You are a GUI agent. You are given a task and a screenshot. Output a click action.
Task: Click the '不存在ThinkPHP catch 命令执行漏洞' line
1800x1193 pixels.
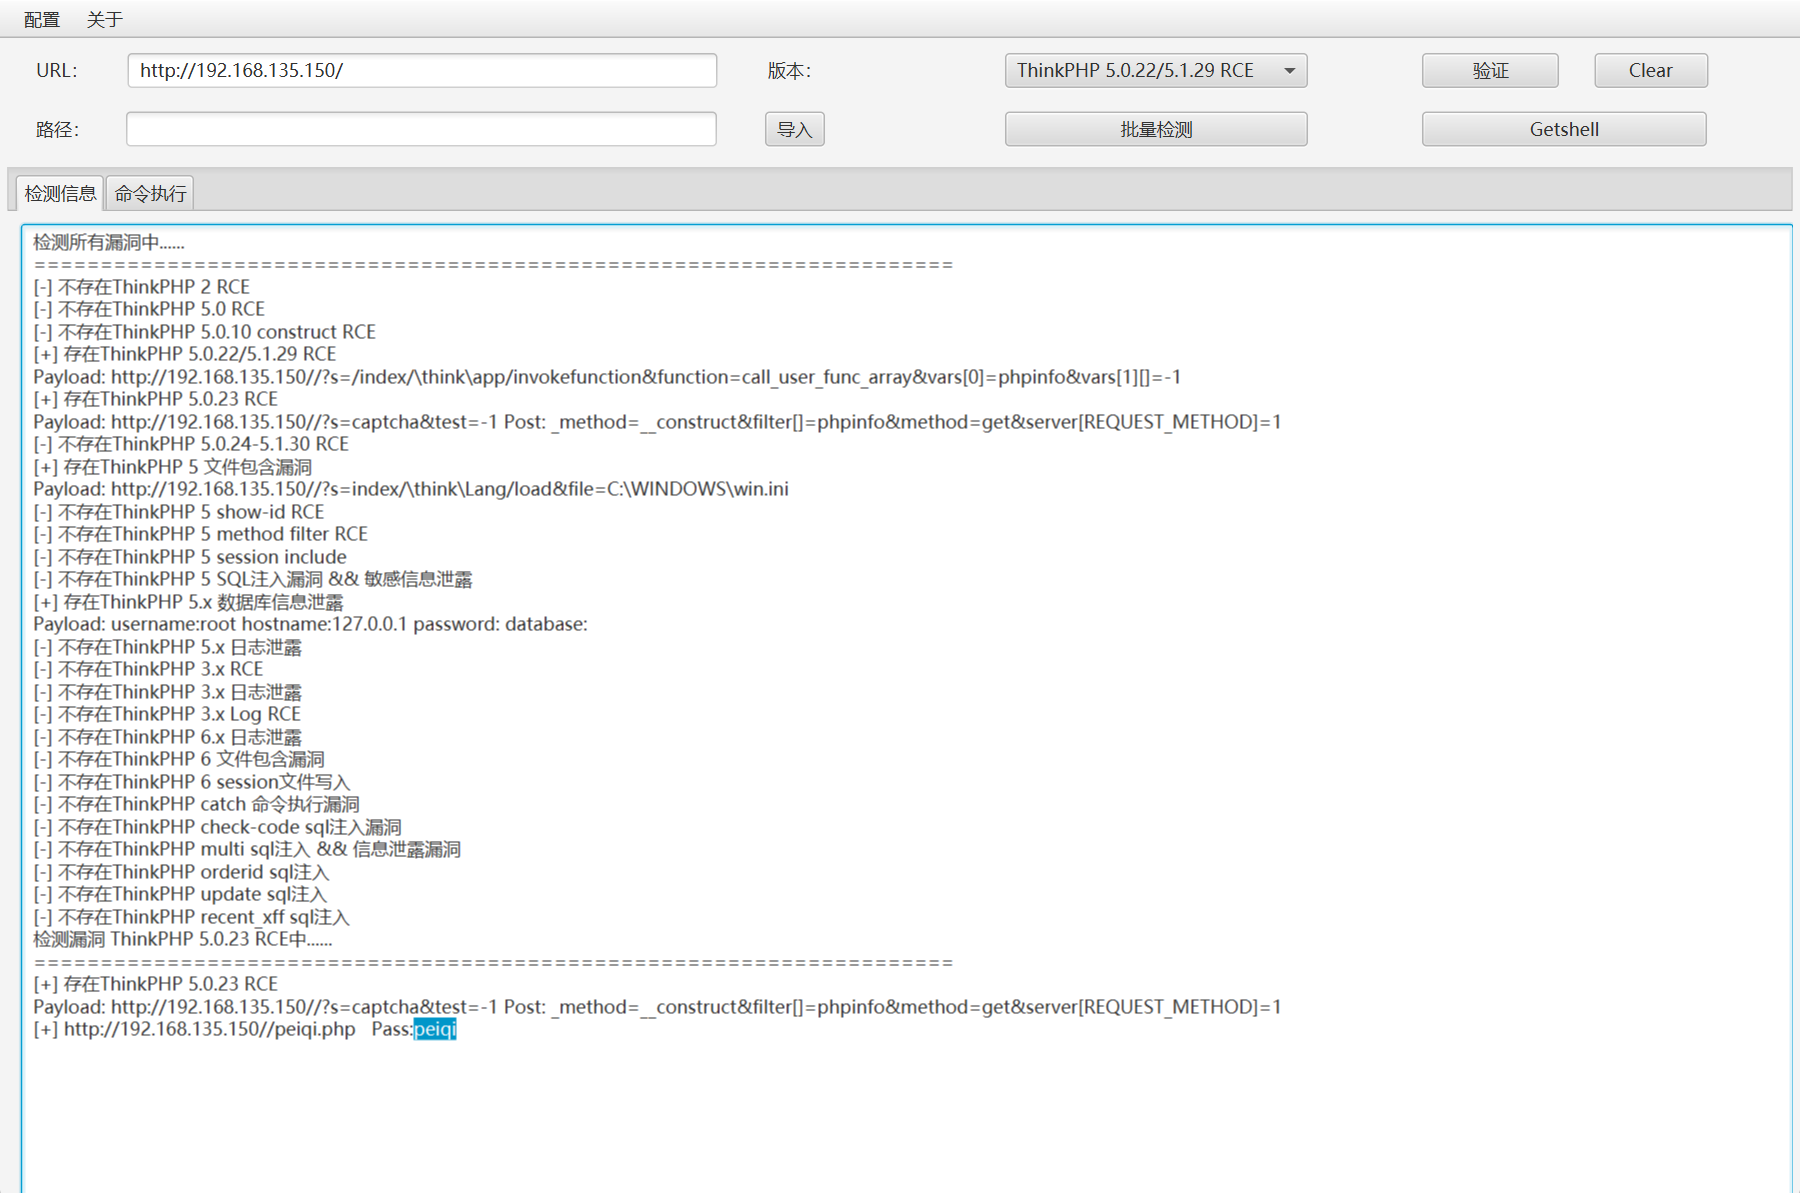[x=197, y=804]
